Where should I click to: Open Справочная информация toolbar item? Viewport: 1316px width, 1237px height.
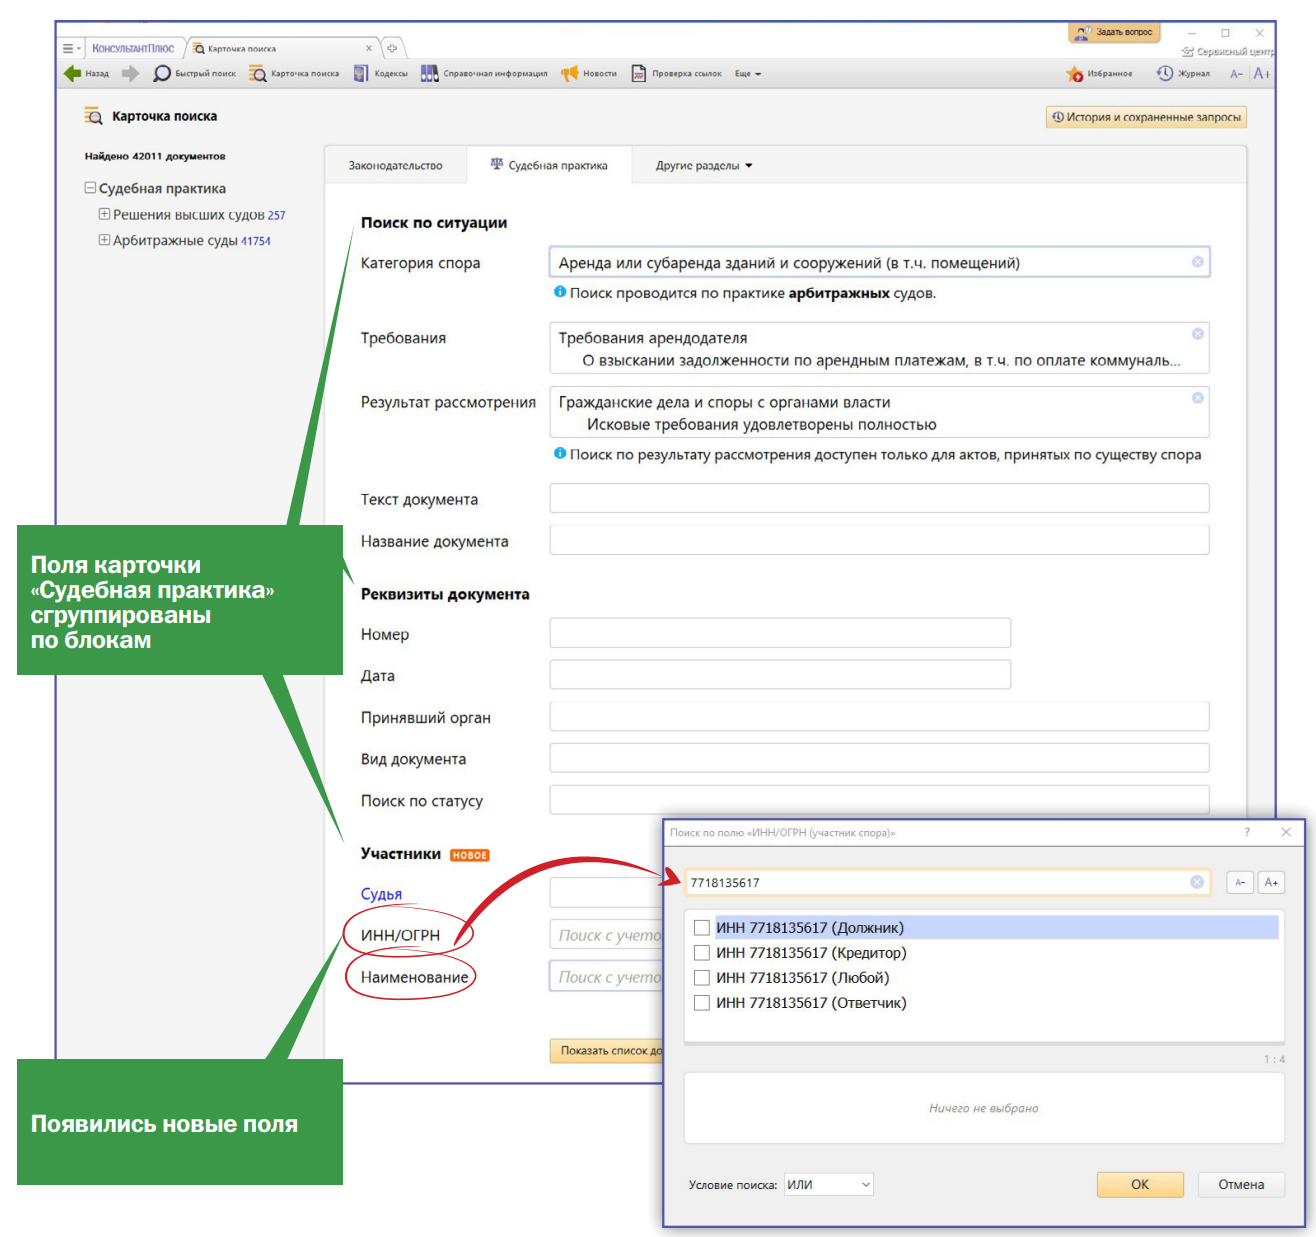(x=484, y=73)
